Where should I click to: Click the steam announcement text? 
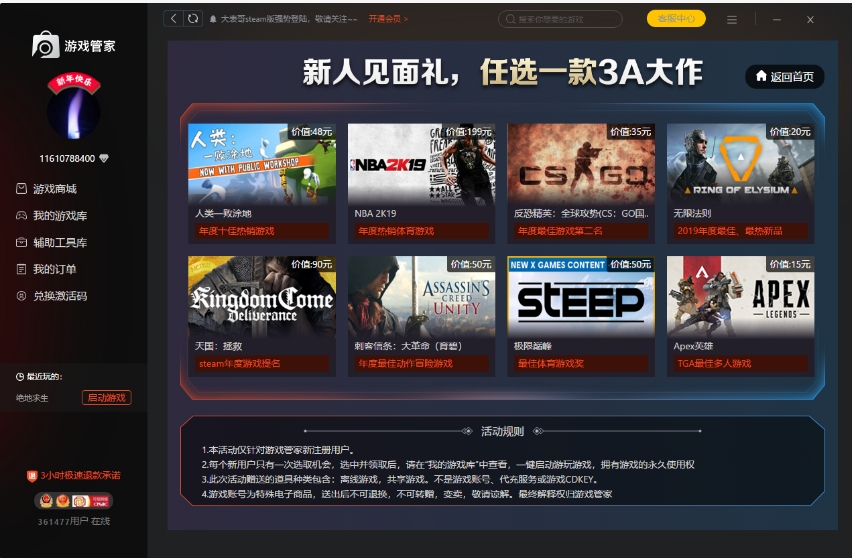[289, 19]
